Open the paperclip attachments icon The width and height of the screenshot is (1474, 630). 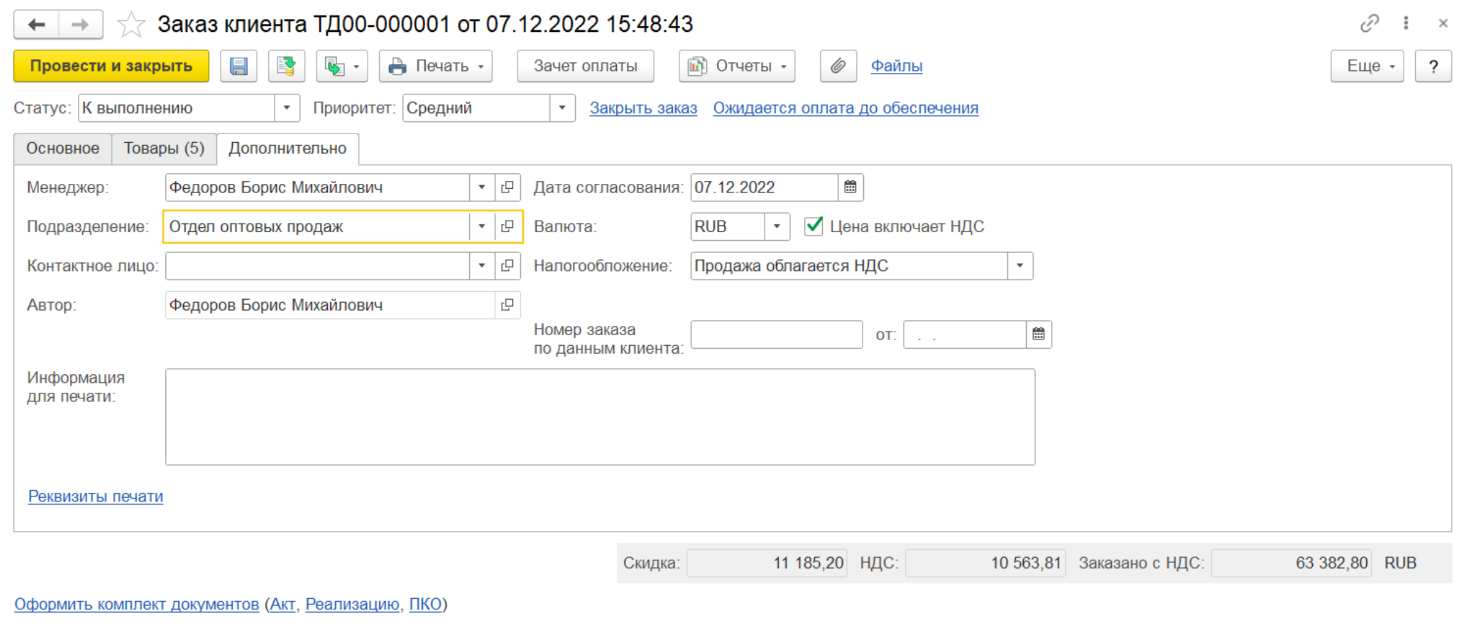pyautogui.click(x=838, y=66)
